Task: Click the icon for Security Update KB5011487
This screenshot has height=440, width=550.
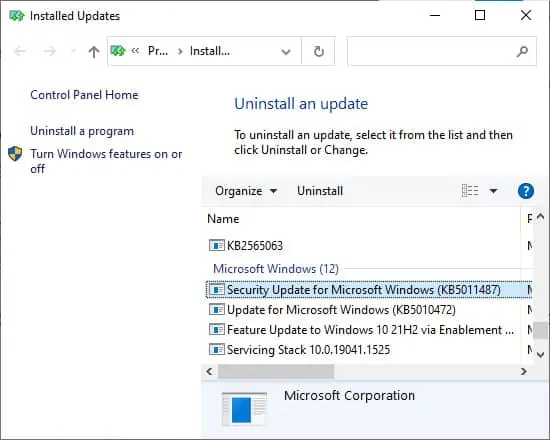Action: [217, 289]
